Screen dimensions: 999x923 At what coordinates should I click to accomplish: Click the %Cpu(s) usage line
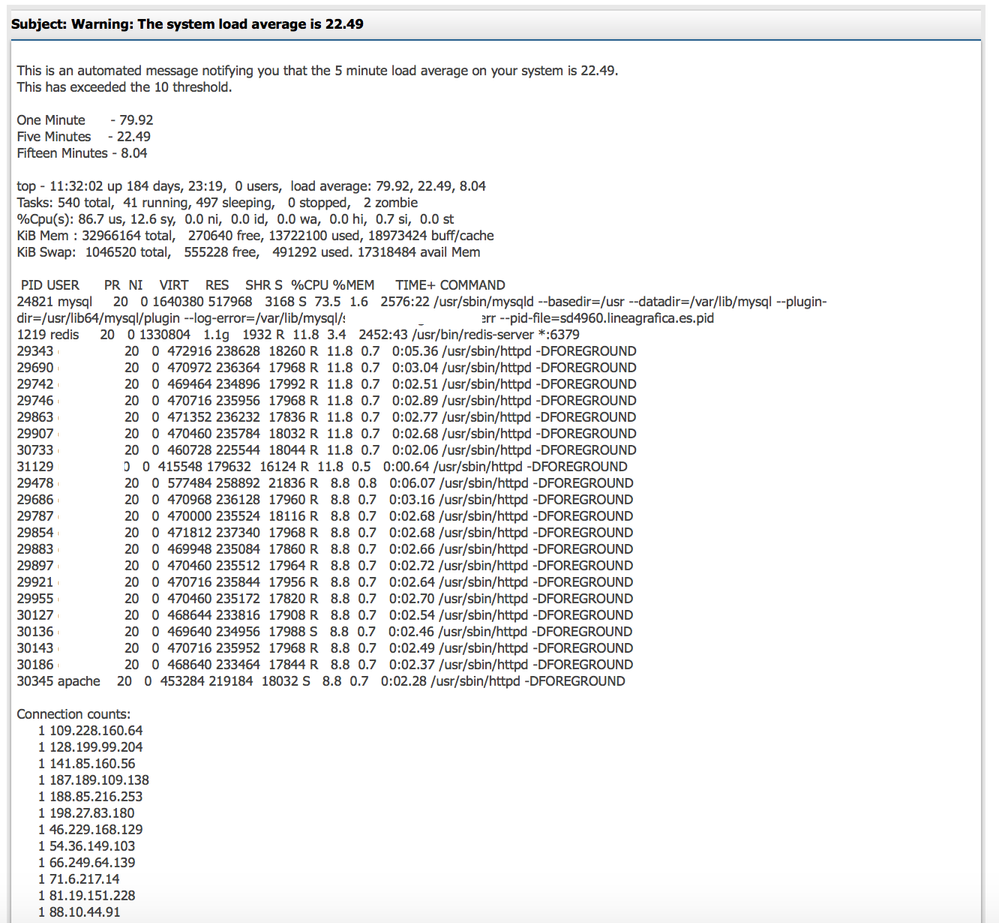(235, 219)
